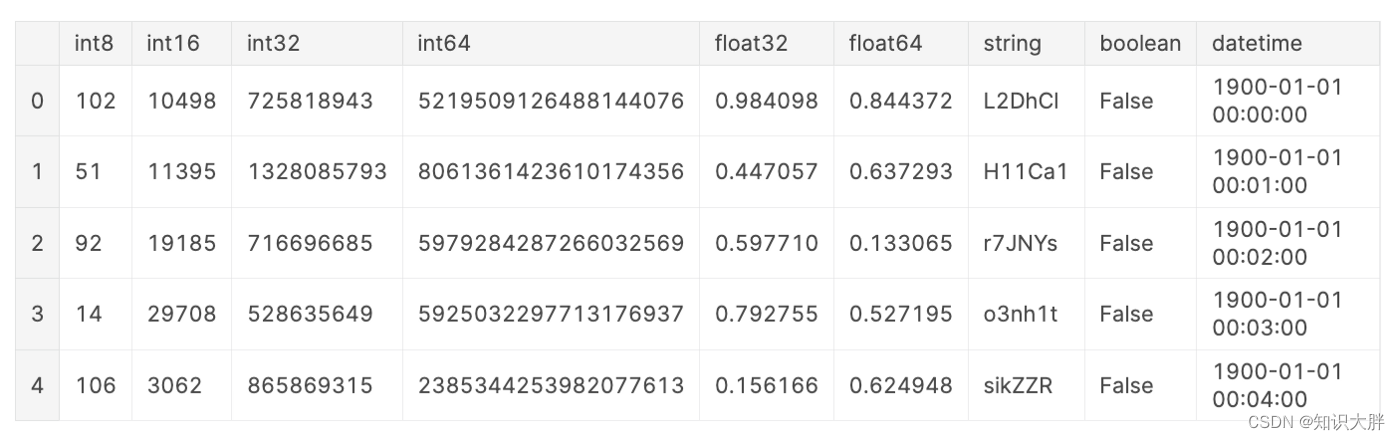1400x440 pixels.
Task: Select row index 0
Action: pos(37,101)
